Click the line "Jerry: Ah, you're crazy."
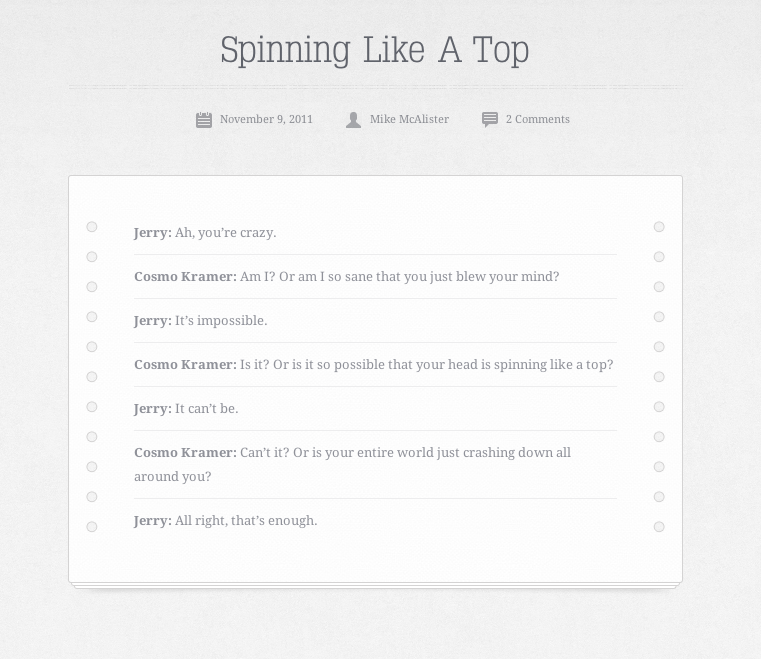Image resolution: width=761 pixels, height=659 pixels. [205, 233]
